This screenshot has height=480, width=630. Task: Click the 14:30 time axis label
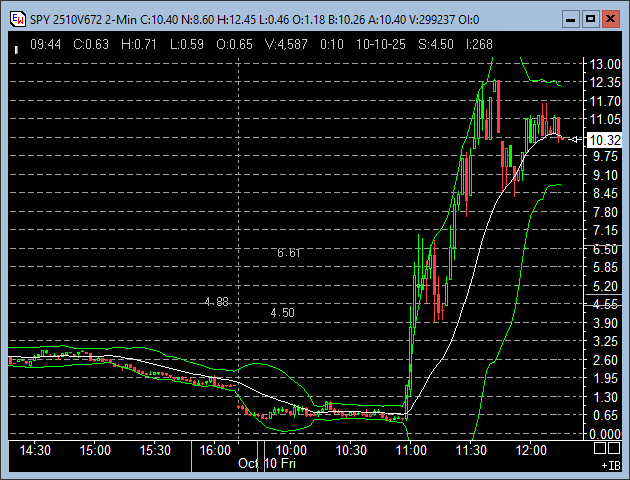(x=35, y=450)
